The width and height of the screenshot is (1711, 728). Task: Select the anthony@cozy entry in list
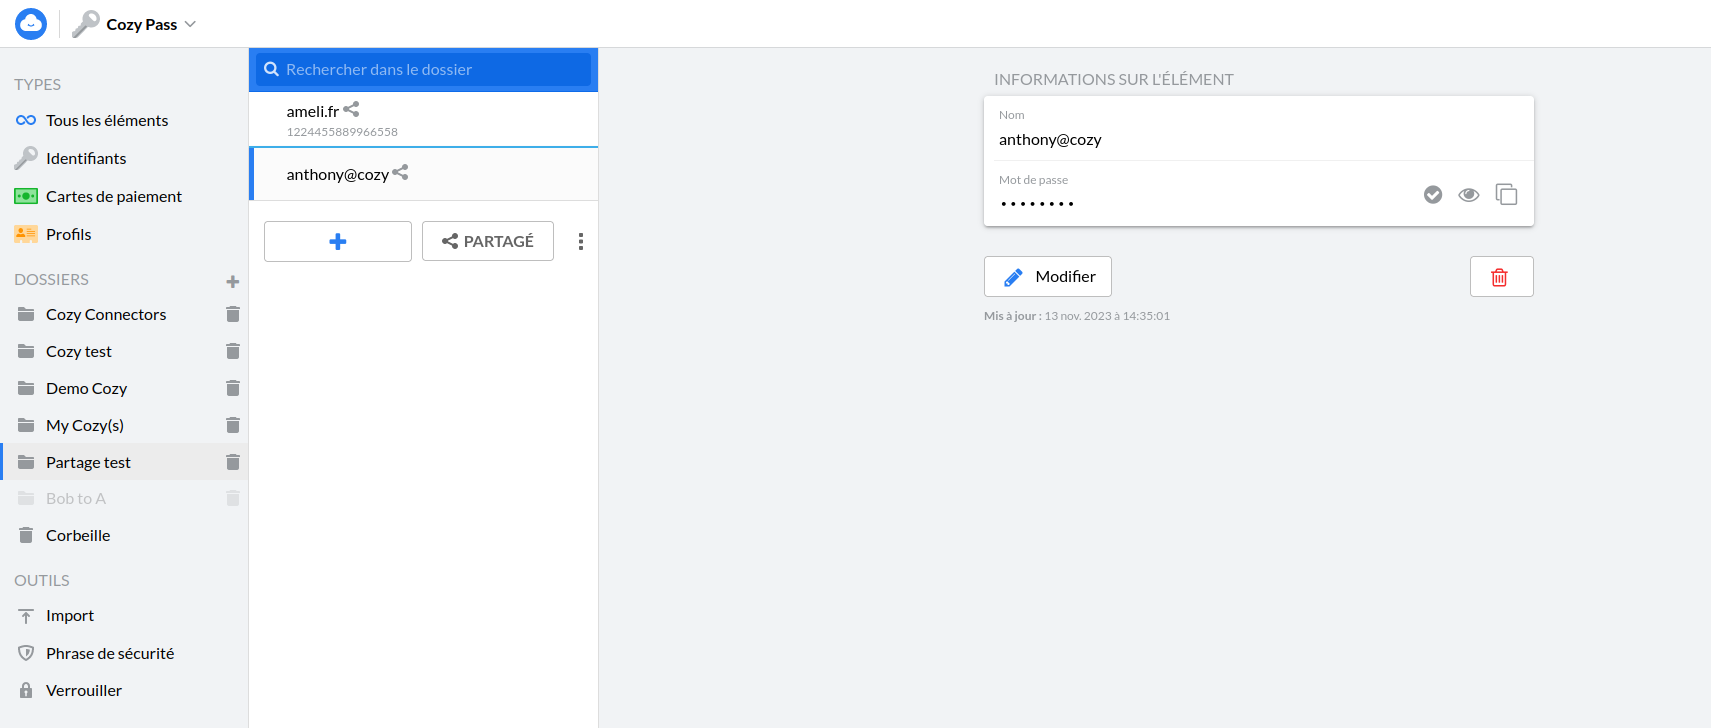coord(423,174)
